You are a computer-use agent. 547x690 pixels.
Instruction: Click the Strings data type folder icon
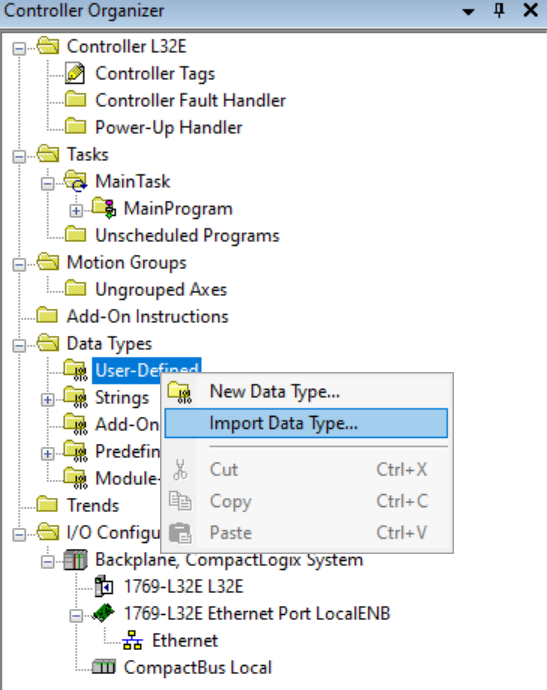click(76, 397)
